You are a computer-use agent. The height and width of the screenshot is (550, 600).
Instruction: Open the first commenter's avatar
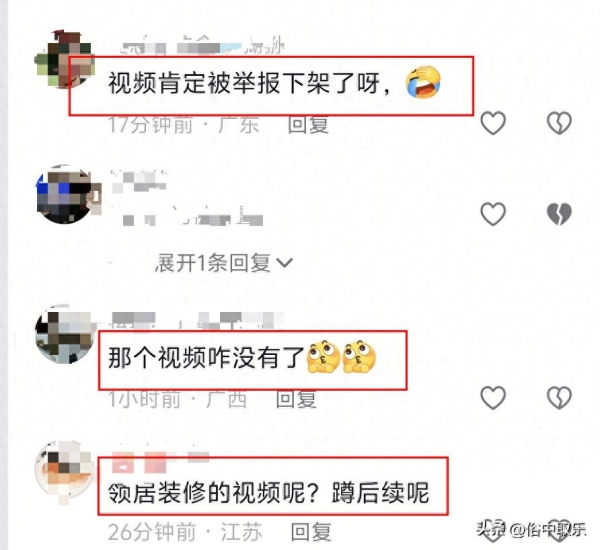[65, 59]
